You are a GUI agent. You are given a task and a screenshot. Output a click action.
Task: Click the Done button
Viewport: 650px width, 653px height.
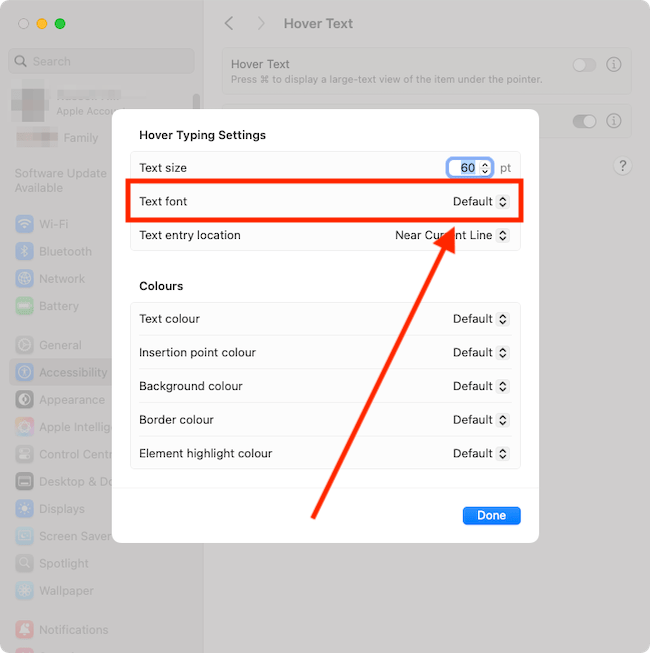point(491,516)
